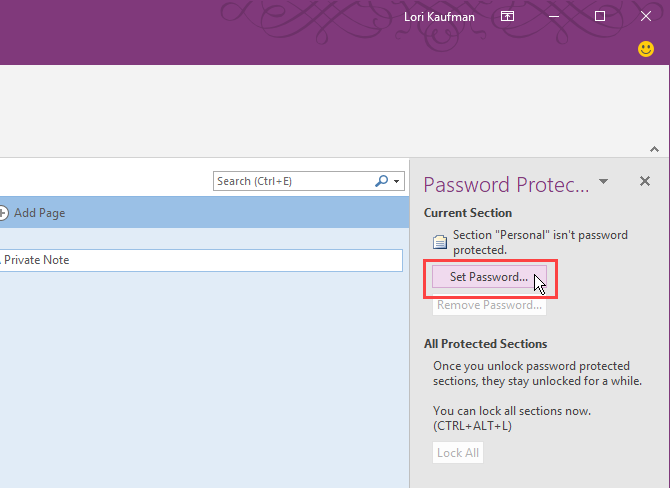Open the search scope dropdown arrow
This screenshot has width=670, height=488.
tap(397, 181)
